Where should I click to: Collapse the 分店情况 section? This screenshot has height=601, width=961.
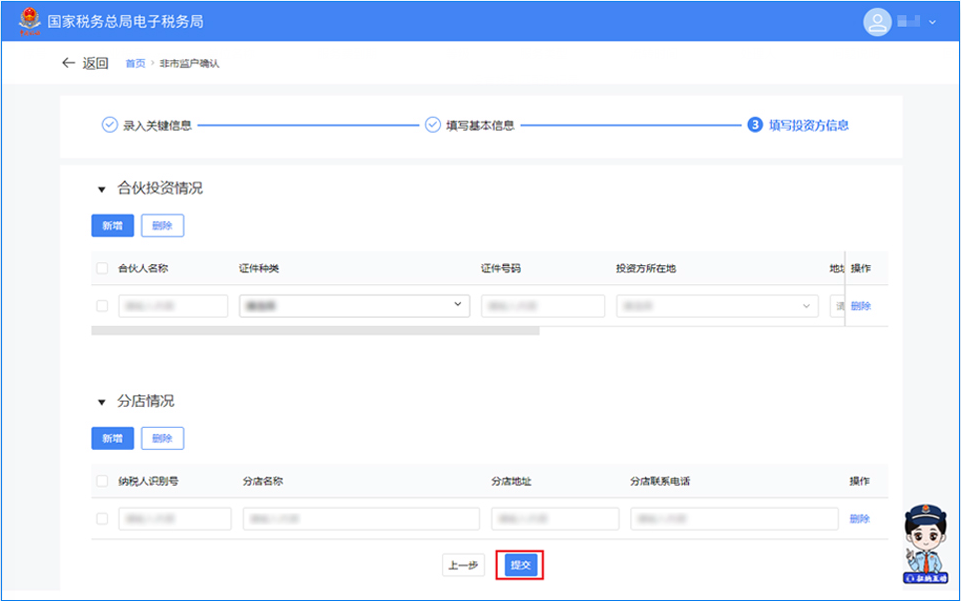[x=101, y=402]
